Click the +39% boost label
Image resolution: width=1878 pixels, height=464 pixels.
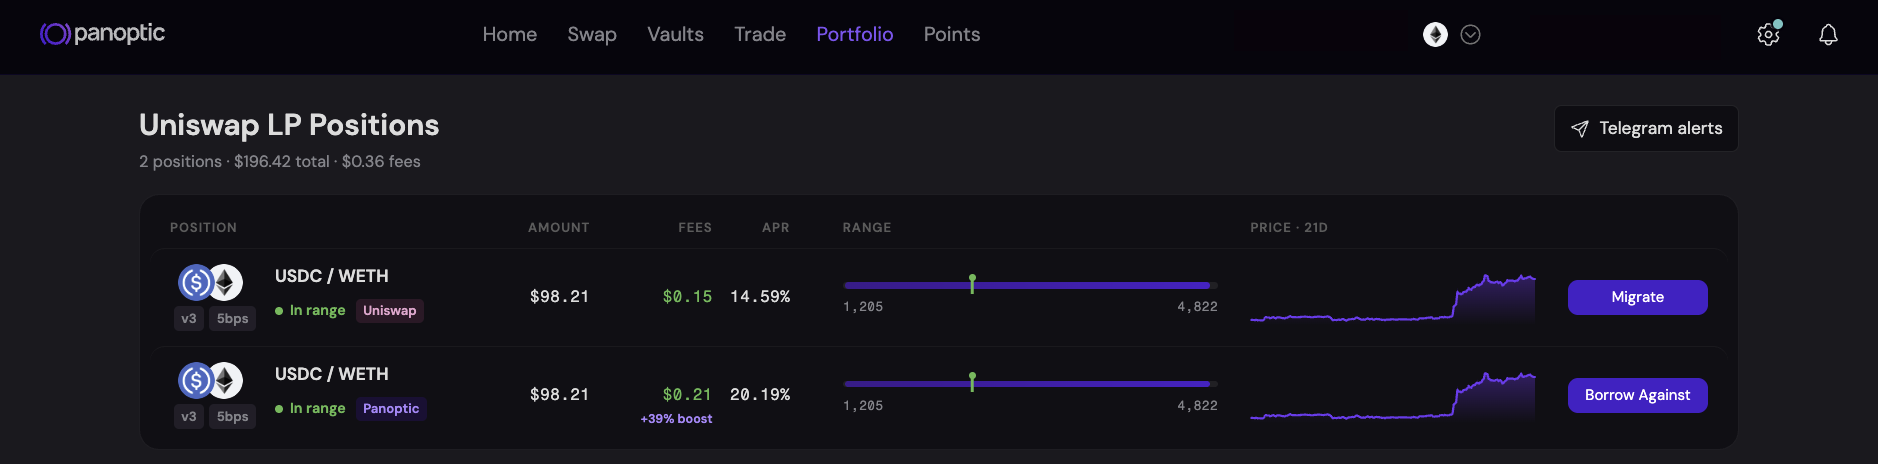(x=676, y=419)
